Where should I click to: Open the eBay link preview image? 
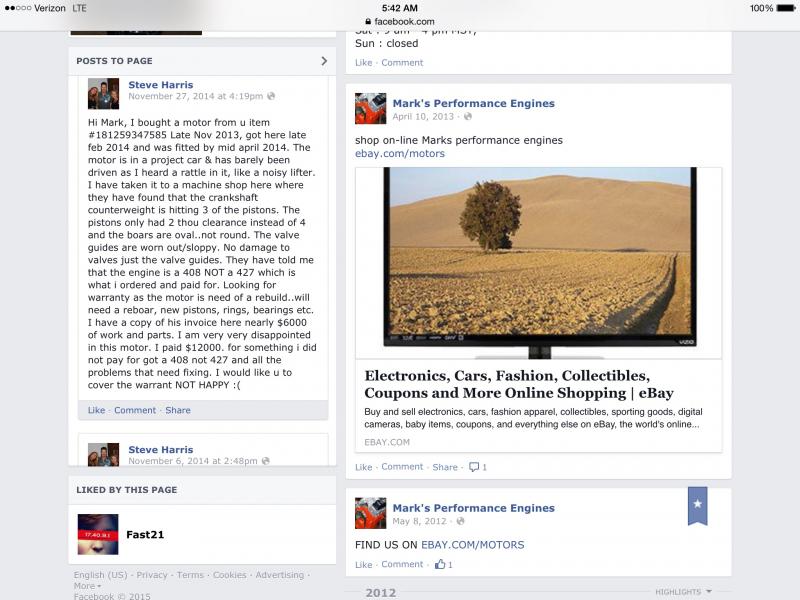pyautogui.click(x=539, y=263)
